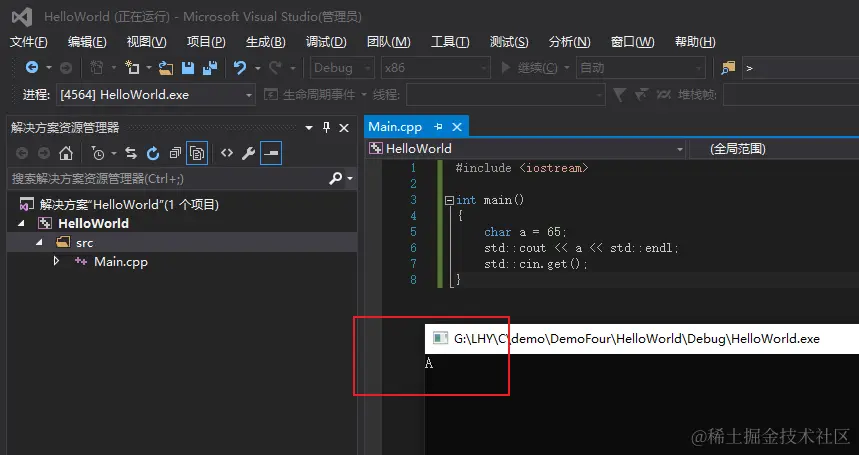Click the quick launch search box
This screenshot has height=455, width=859.
(800, 68)
